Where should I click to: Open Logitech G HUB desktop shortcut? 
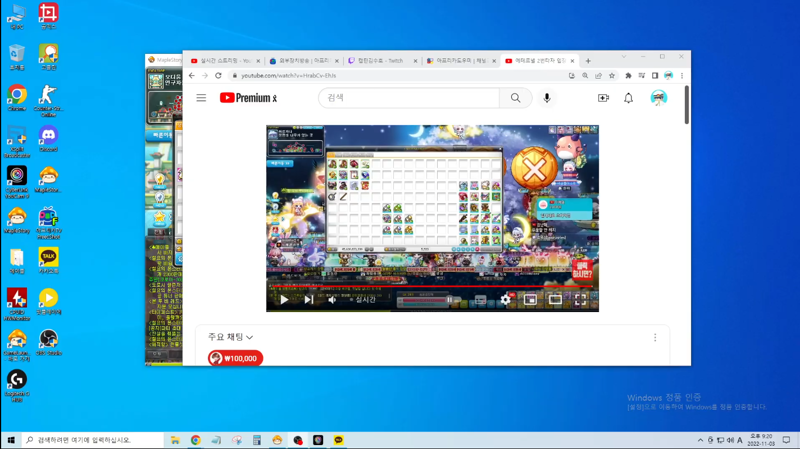(x=17, y=386)
